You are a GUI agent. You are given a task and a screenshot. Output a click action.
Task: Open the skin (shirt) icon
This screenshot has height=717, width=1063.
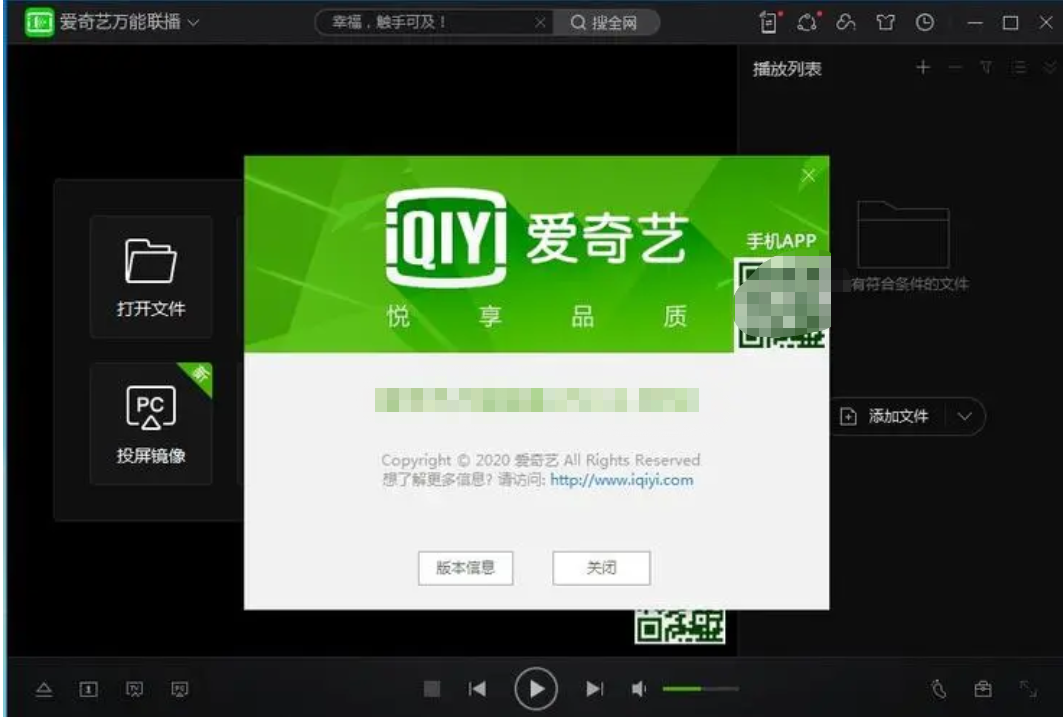pos(885,22)
